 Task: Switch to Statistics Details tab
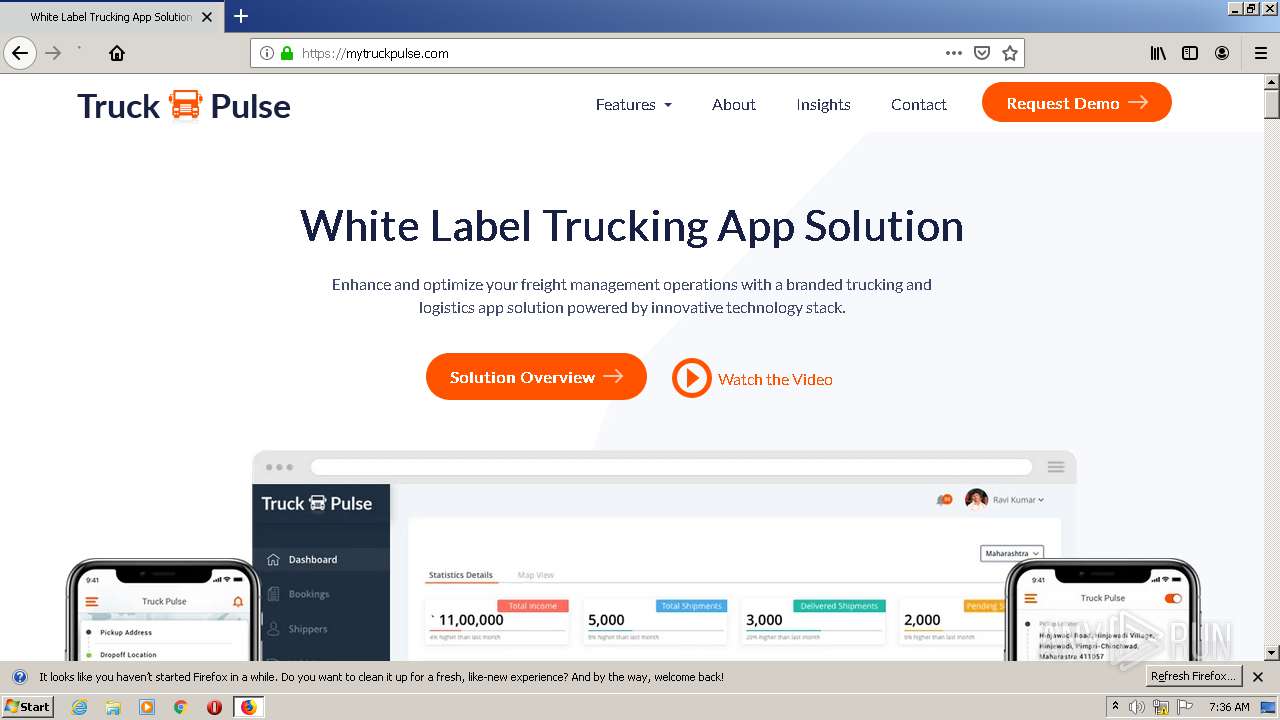[461, 575]
